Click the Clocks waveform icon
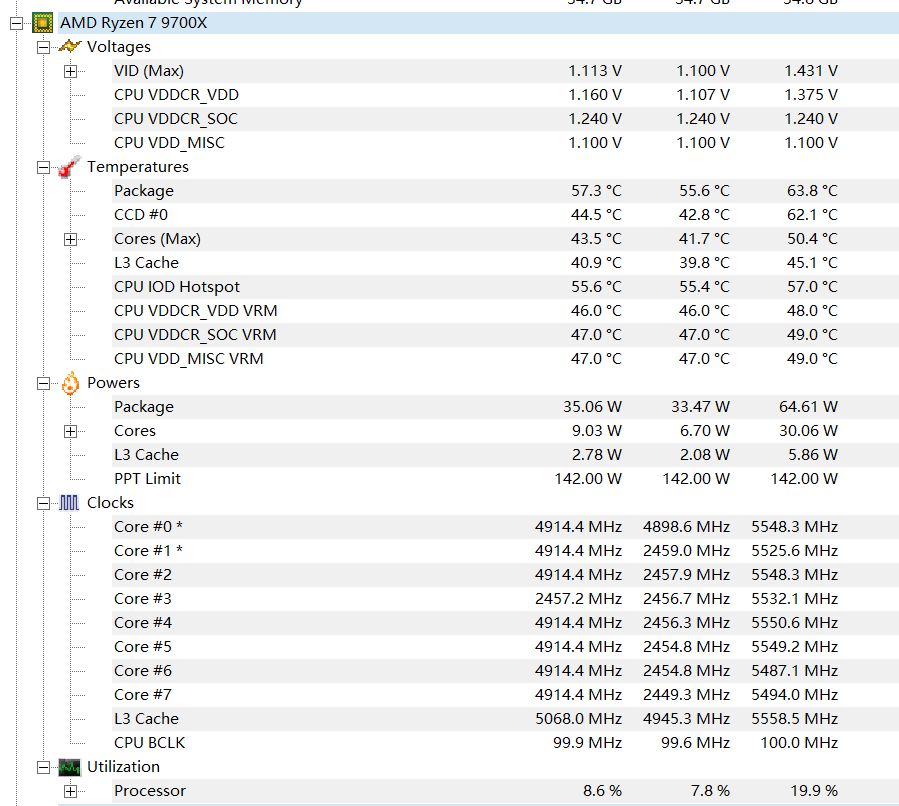Image resolution: width=899 pixels, height=806 pixels. 68,502
